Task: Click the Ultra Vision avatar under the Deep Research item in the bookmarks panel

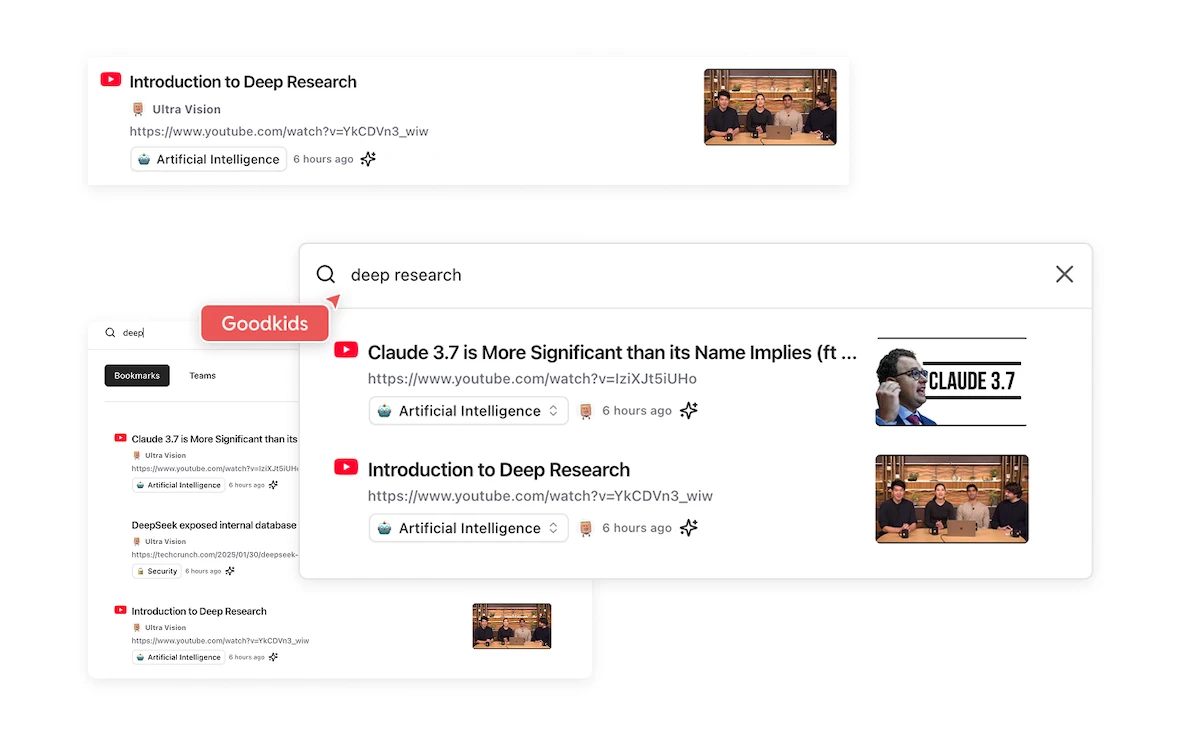Action: [137, 627]
